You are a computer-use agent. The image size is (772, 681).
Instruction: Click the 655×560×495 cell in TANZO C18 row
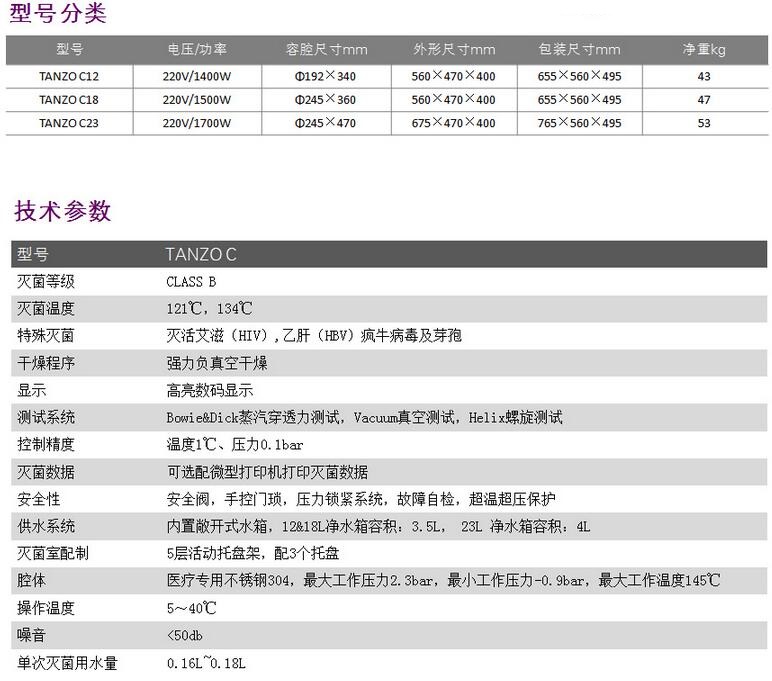pos(579,99)
